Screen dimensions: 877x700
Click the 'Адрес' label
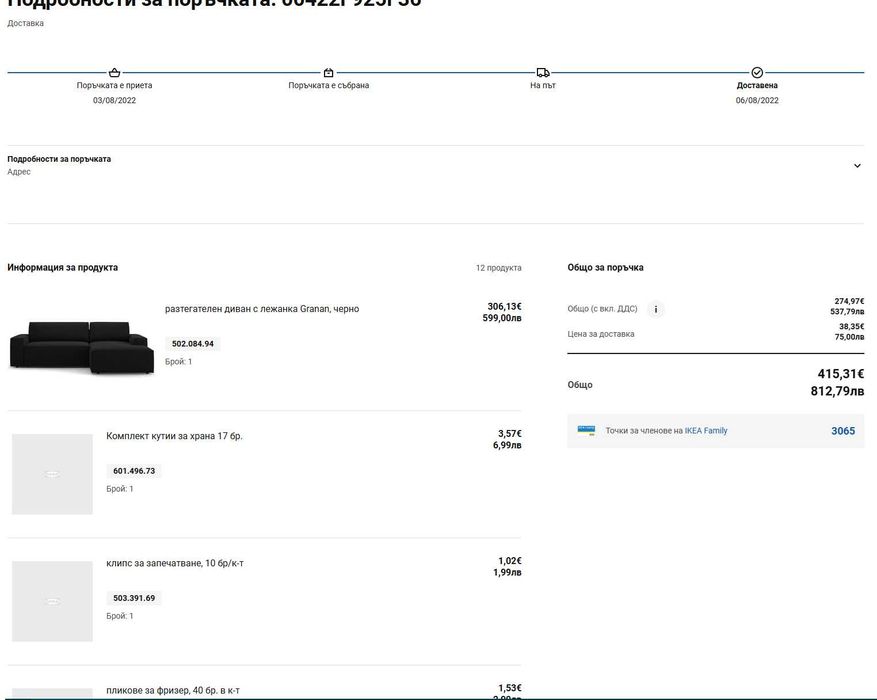click(x=19, y=172)
